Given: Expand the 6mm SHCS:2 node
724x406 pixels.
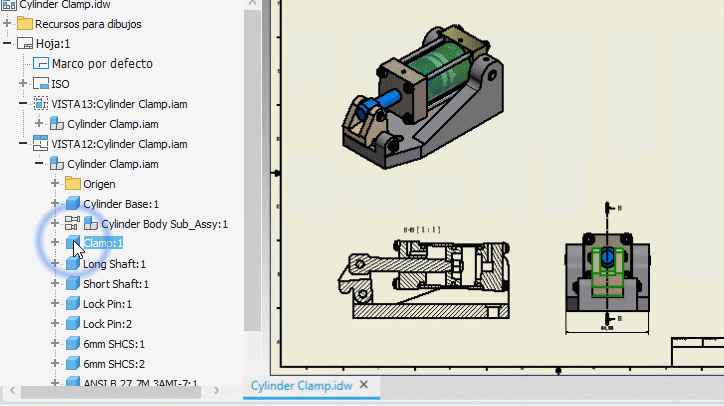Looking at the screenshot, I should 55,364.
